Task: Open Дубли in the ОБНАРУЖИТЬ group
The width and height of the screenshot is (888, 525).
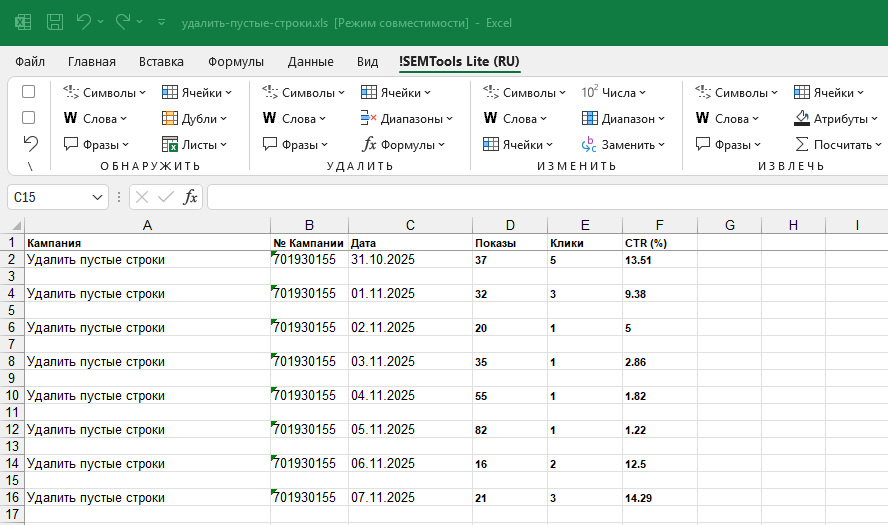Action: 196,118
